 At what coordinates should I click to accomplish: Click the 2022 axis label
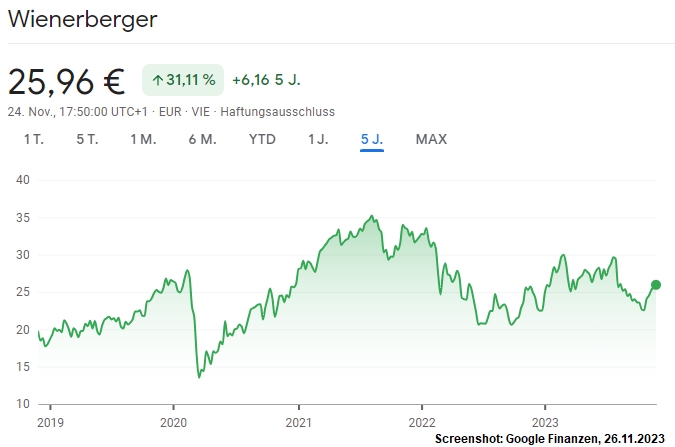click(422, 422)
